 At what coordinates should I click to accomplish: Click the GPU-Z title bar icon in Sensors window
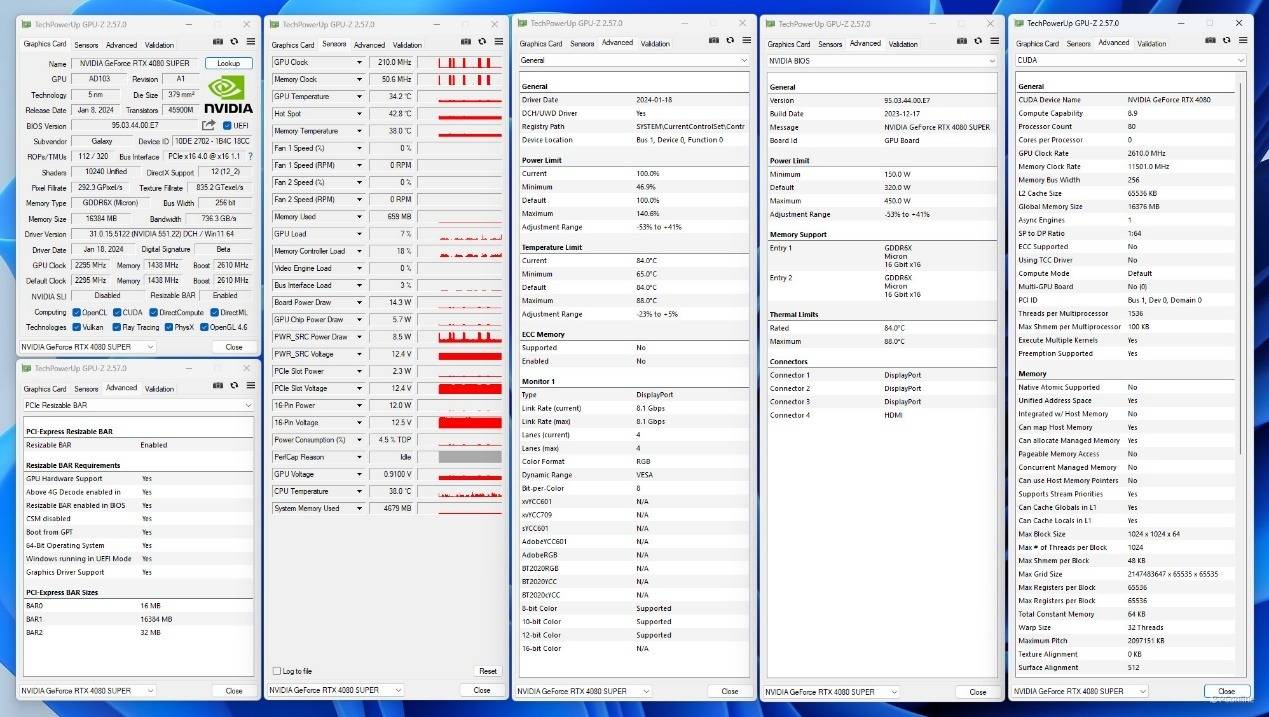[x=275, y=24]
